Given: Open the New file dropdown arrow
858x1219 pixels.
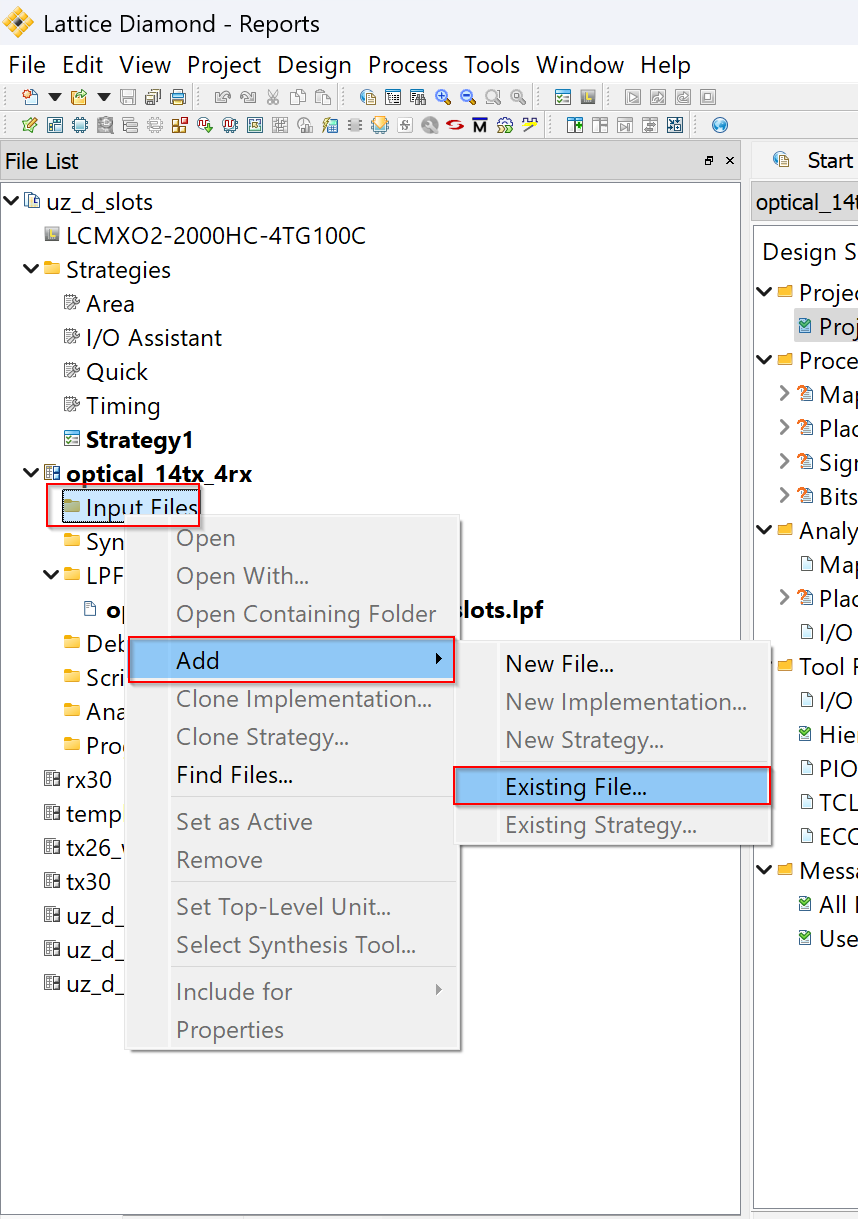Looking at the screenshot, I should tap(55, 97).
